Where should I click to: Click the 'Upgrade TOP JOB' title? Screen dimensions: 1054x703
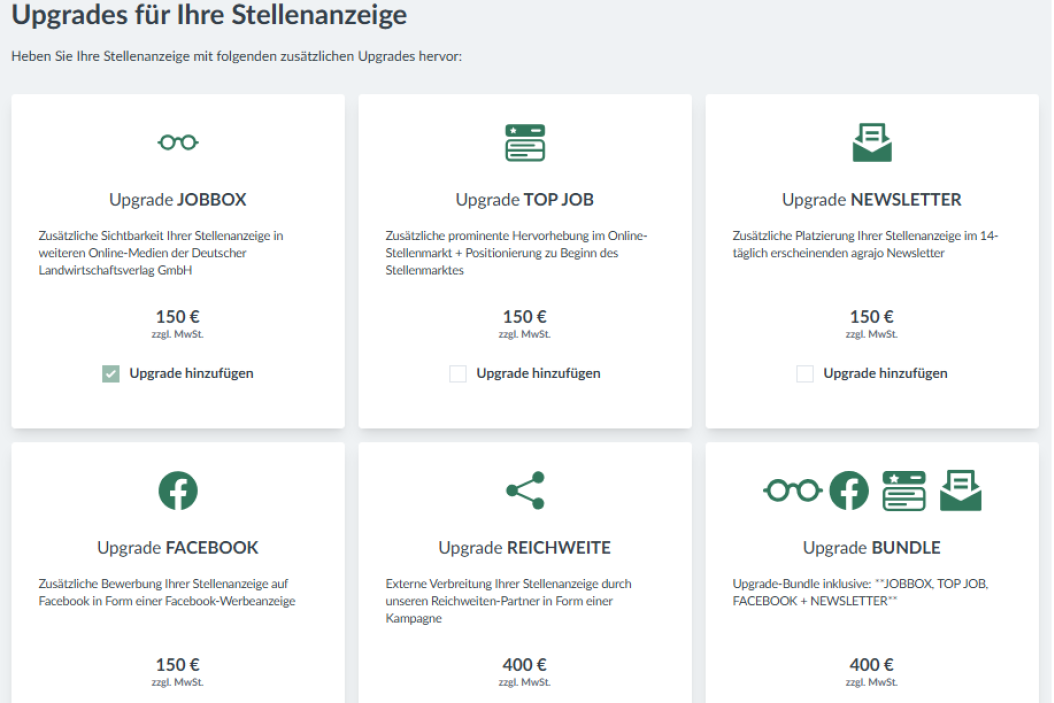[525, 200]
